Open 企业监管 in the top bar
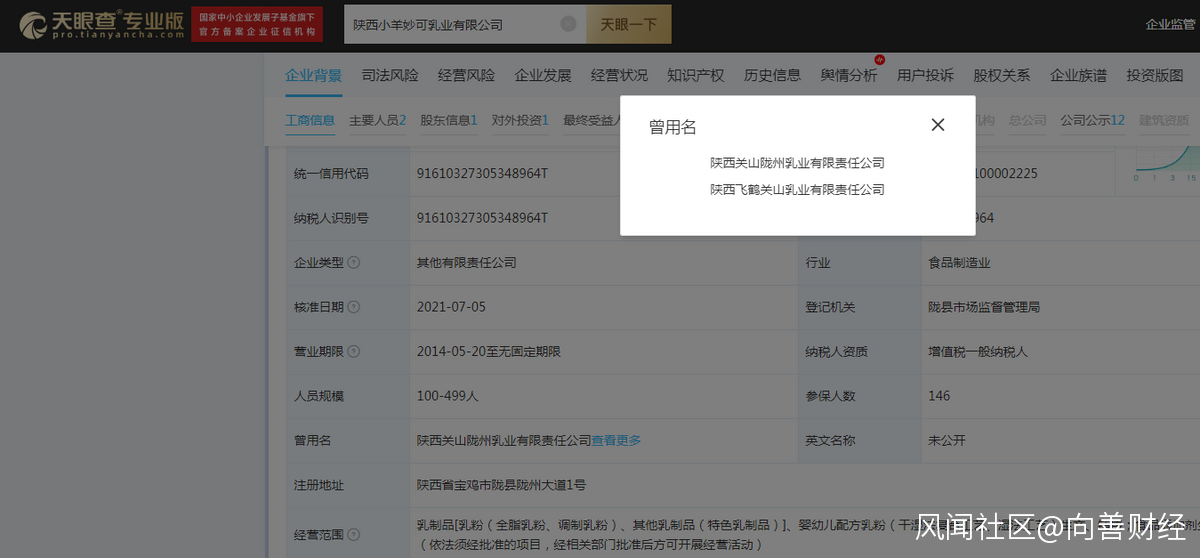The image size is (1200, 558). tap(1171, 24)
